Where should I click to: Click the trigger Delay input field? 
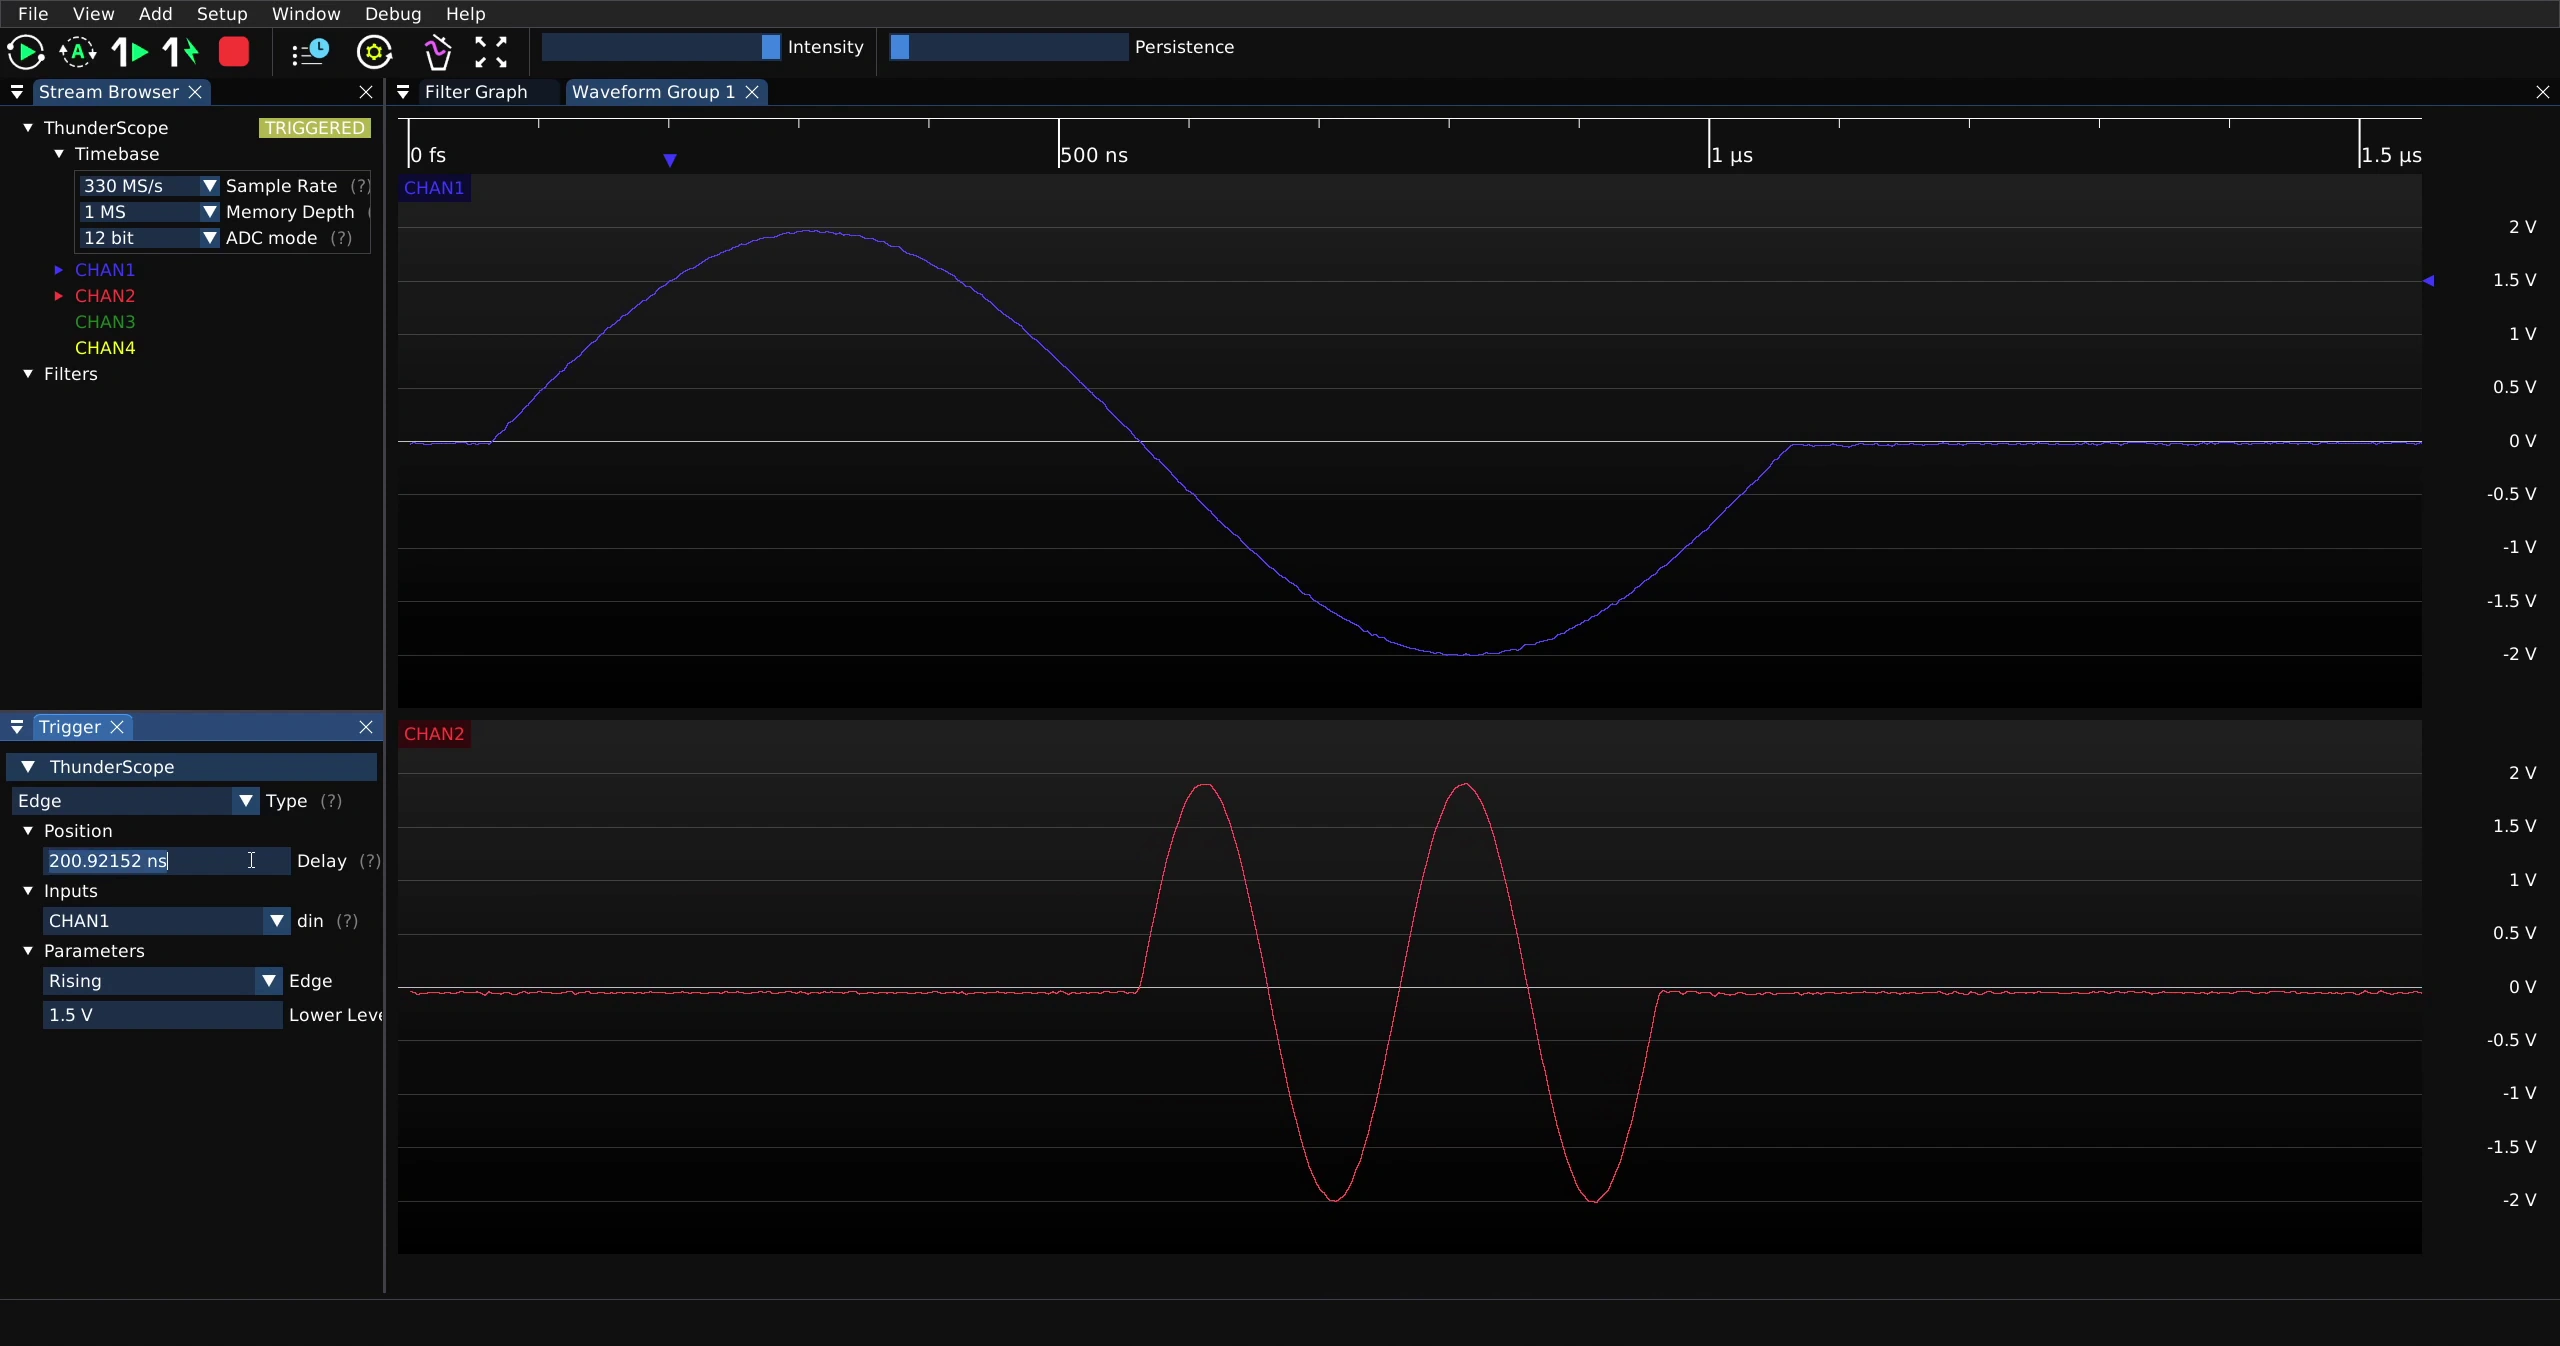167,861
